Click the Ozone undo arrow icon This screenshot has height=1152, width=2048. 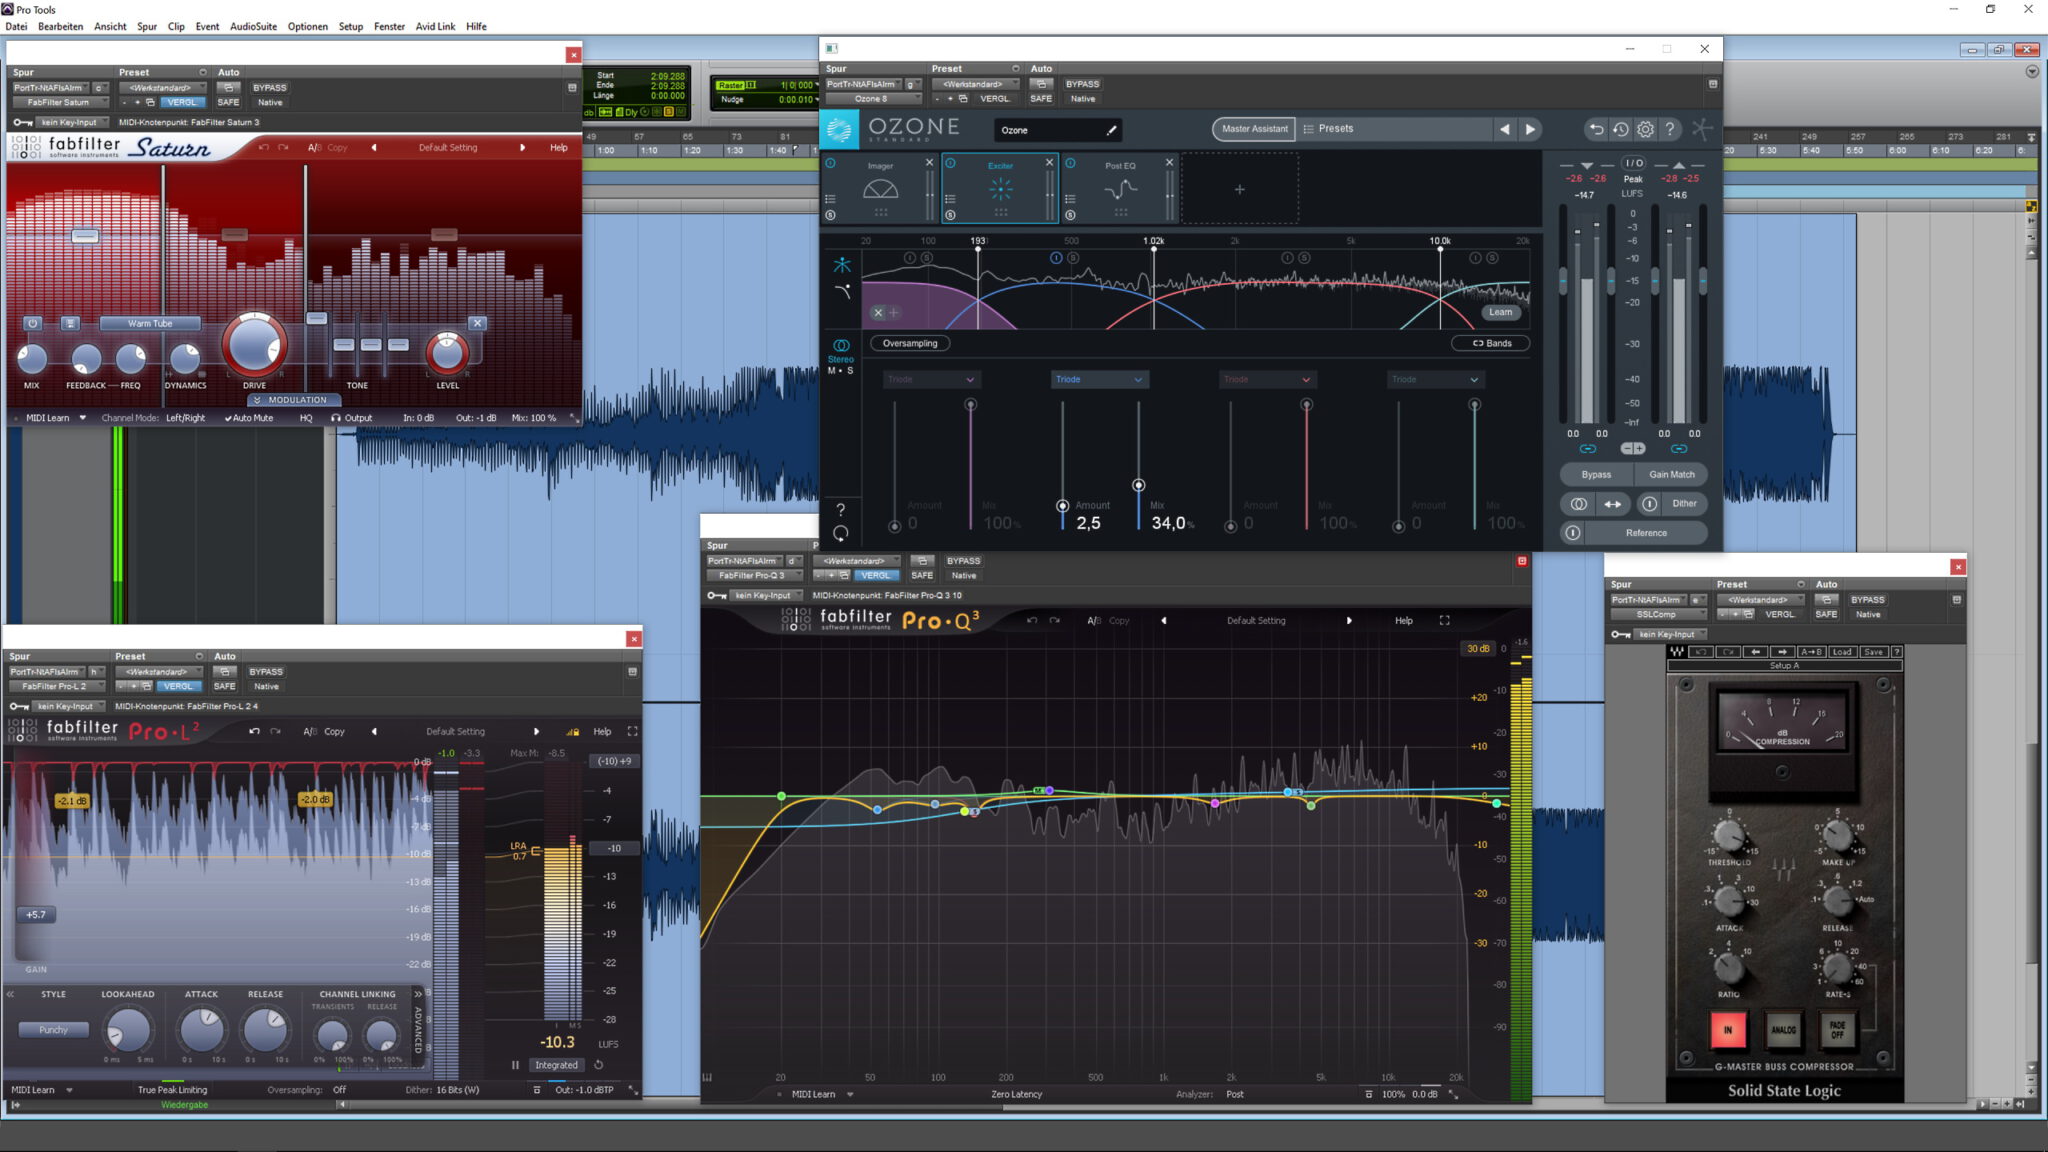(x=1596, y=129)
